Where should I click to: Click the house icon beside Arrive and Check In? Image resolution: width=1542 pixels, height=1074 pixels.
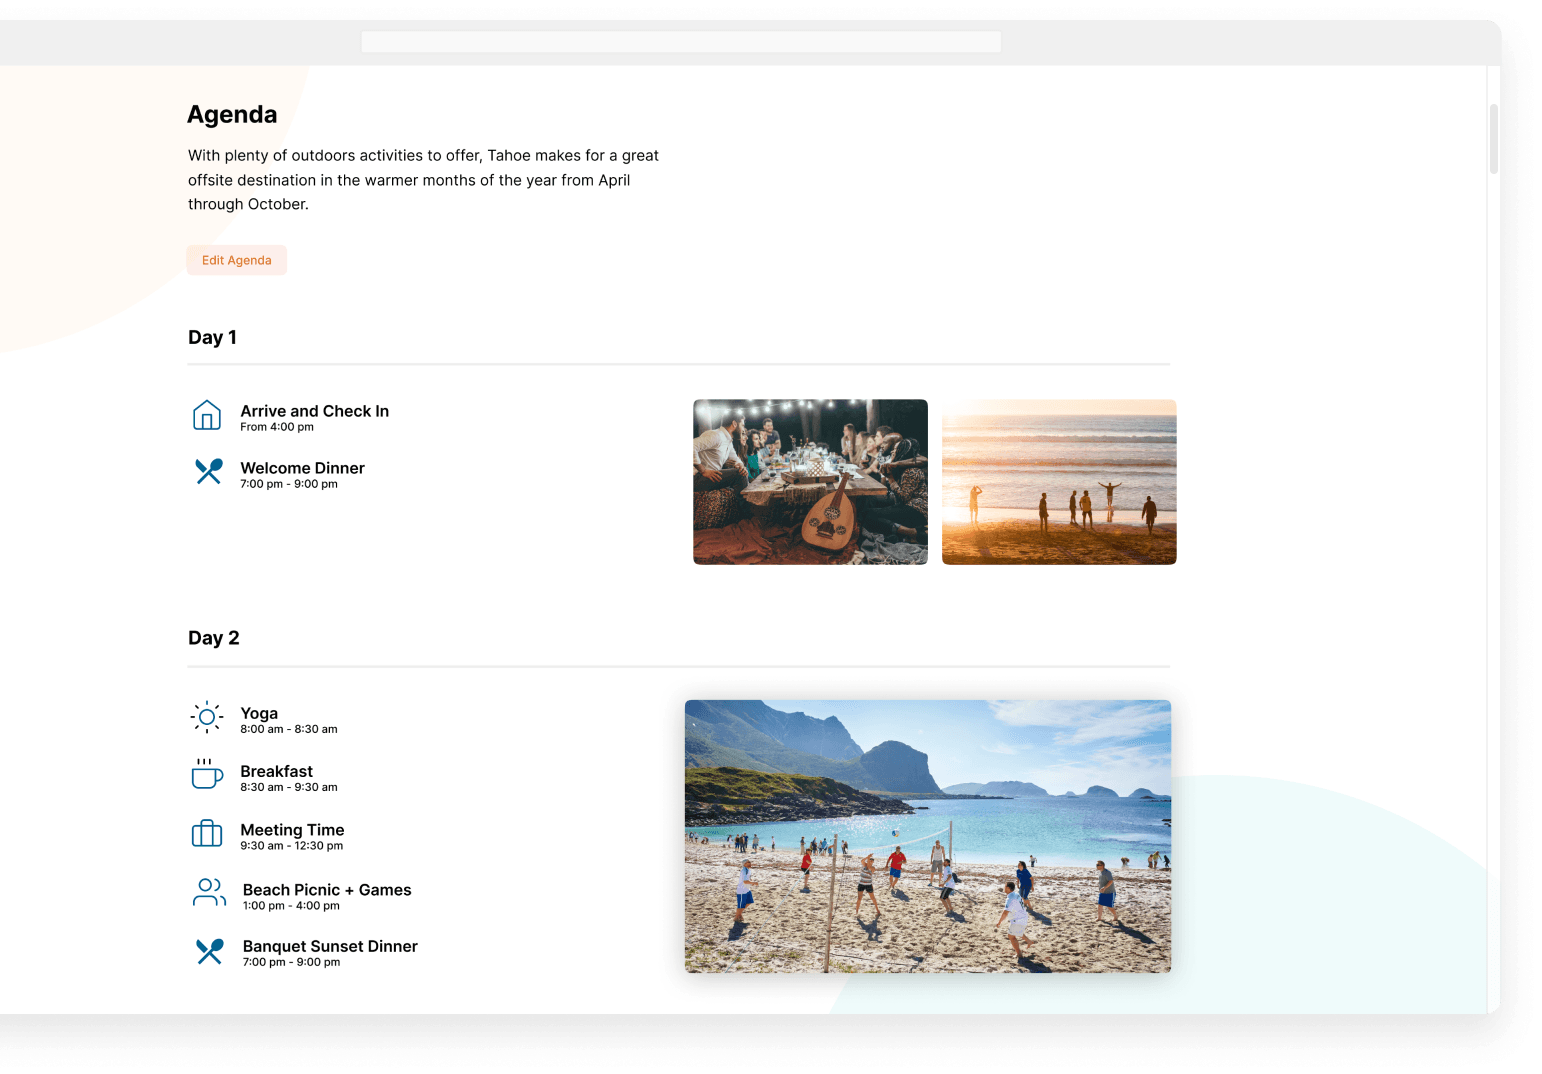[x=207, y=415]
